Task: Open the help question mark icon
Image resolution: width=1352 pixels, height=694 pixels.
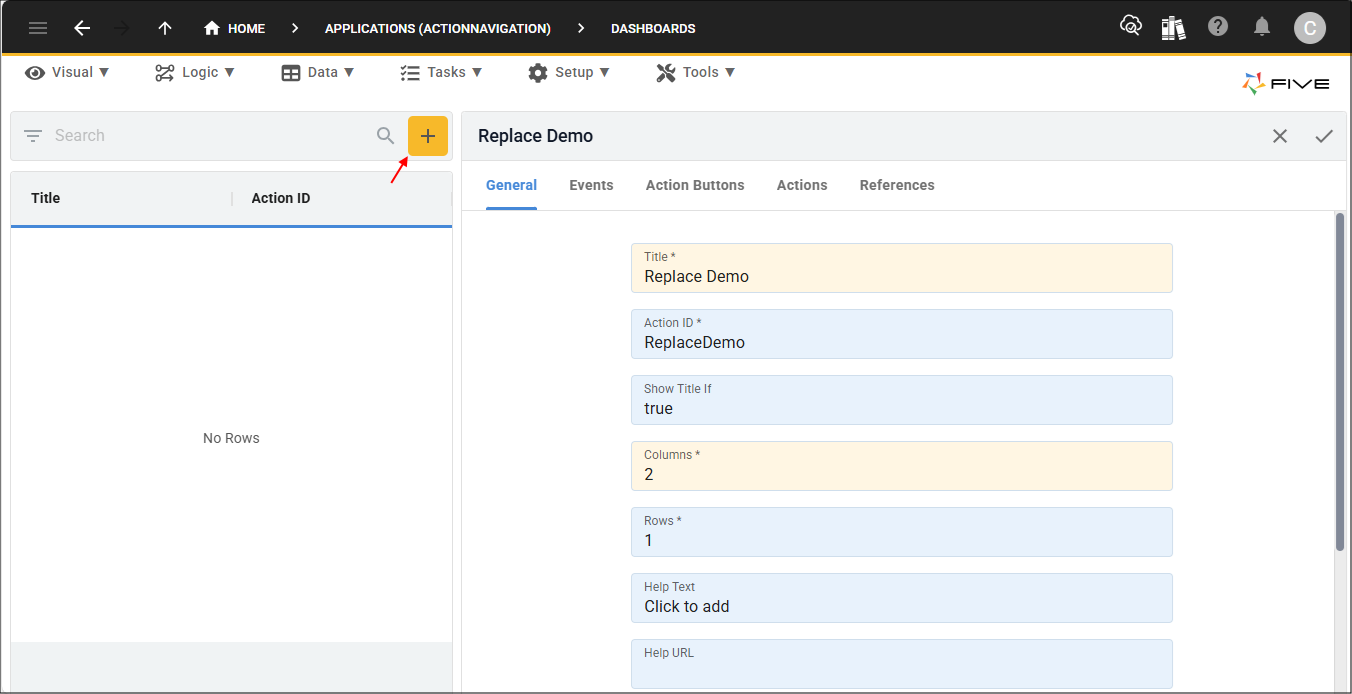Action: coord(1218,28)
